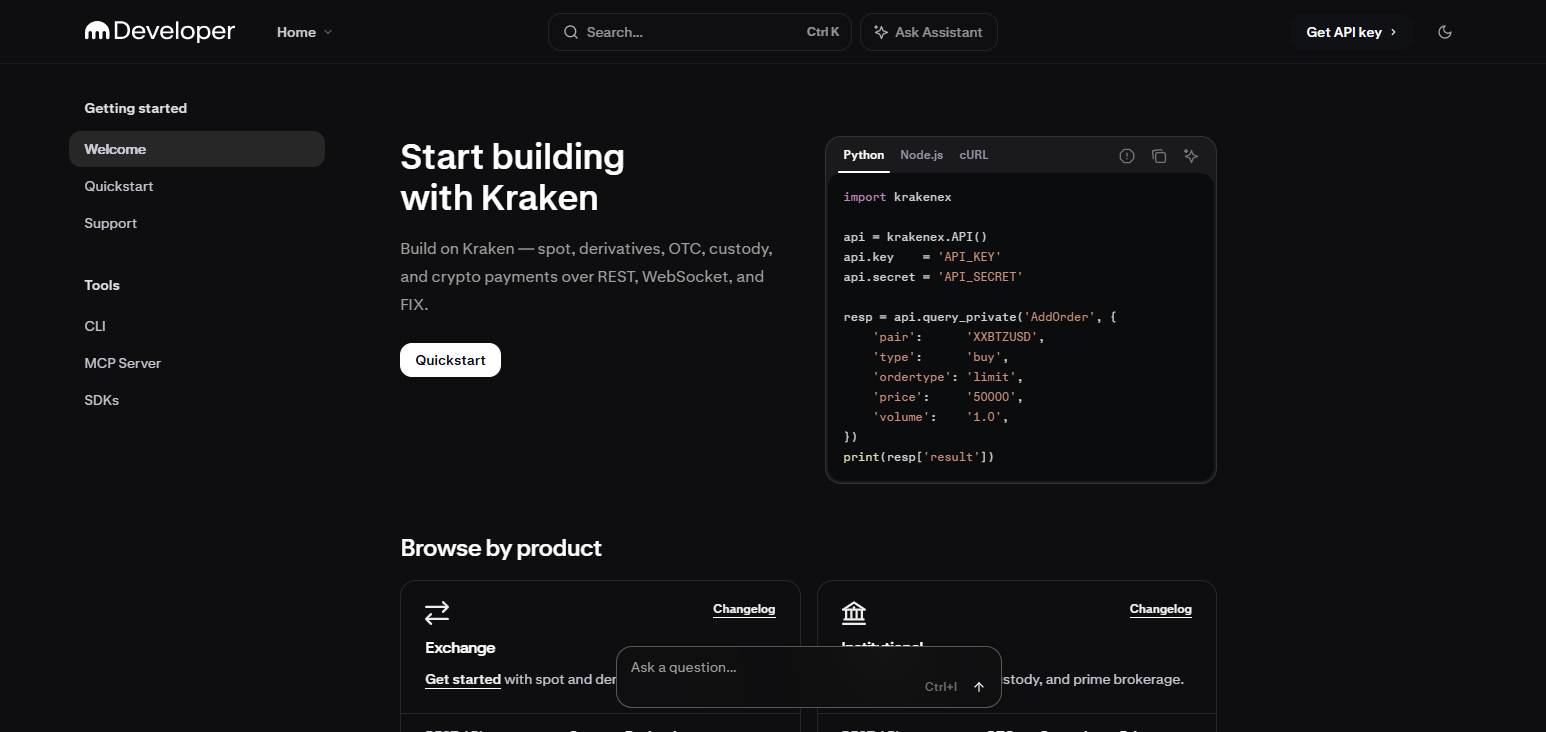Click the Start building with Kraken heading
This screenshot has height=732, width=1546.
(512, 177)
